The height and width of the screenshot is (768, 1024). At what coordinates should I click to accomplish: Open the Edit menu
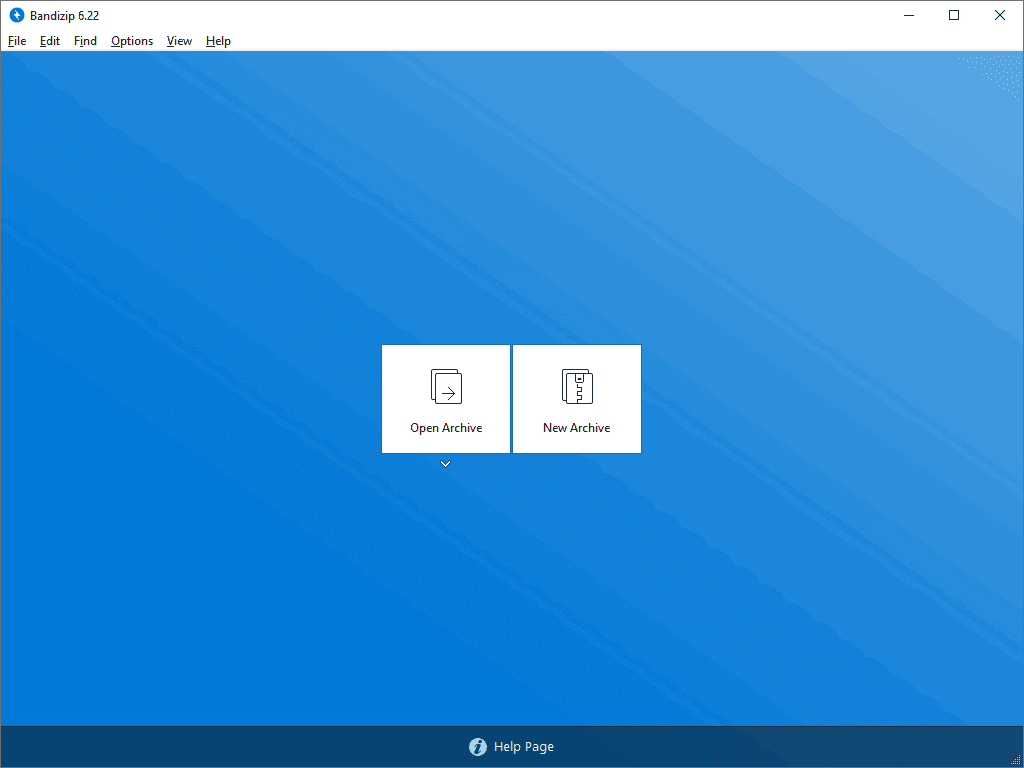(x=50, y=41)
